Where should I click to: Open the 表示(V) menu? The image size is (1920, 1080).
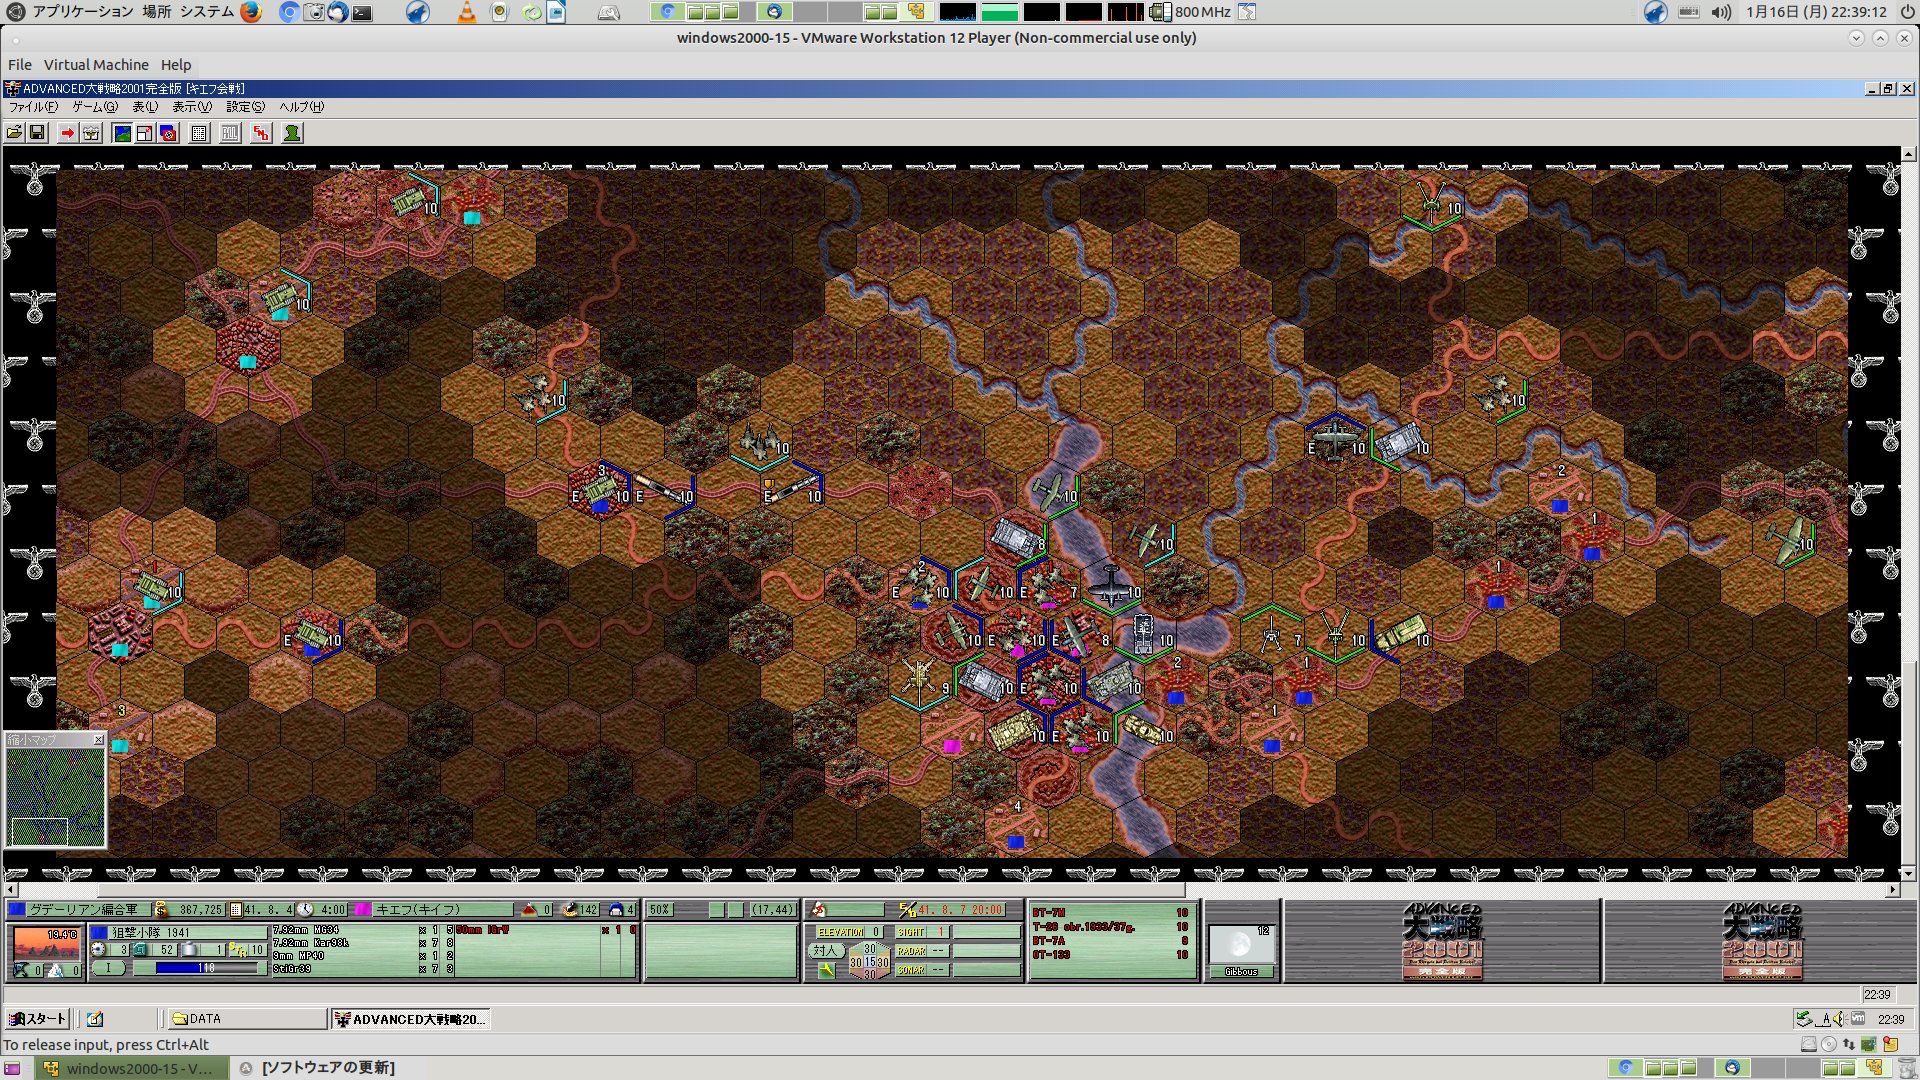[192, 107]
